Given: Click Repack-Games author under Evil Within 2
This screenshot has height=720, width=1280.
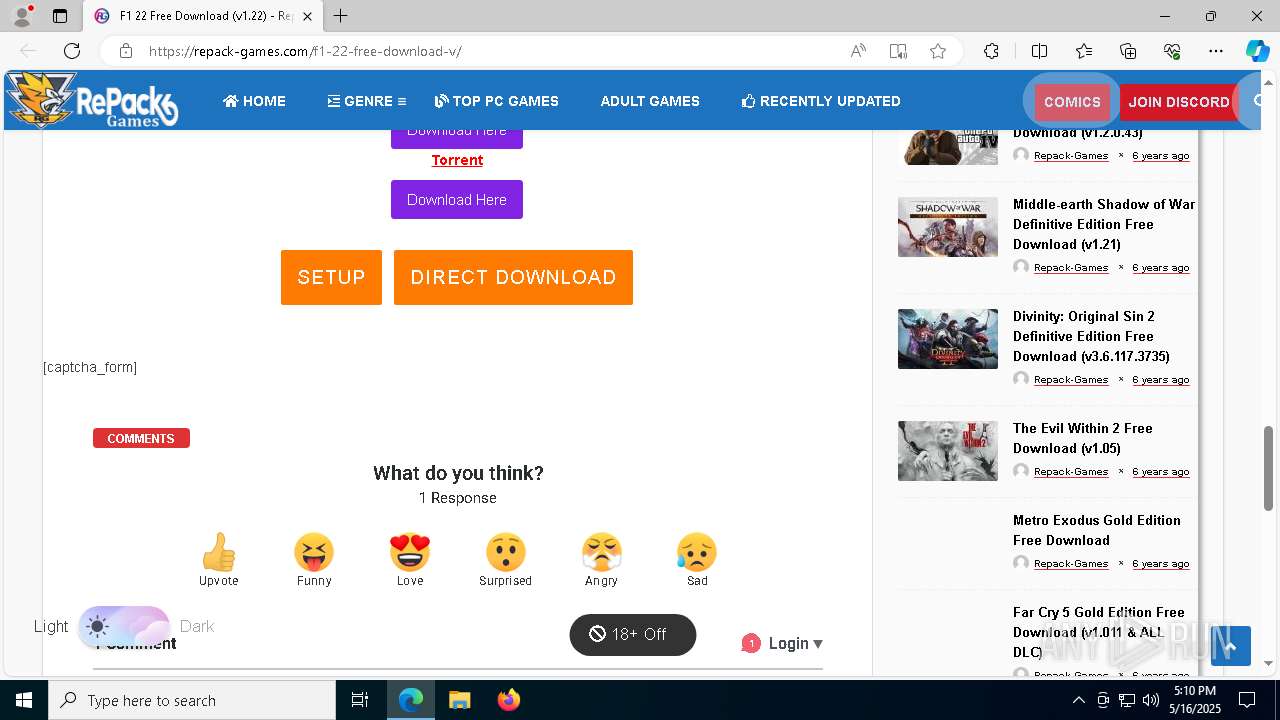Looking at the screenshot, I should [1071, 471].
